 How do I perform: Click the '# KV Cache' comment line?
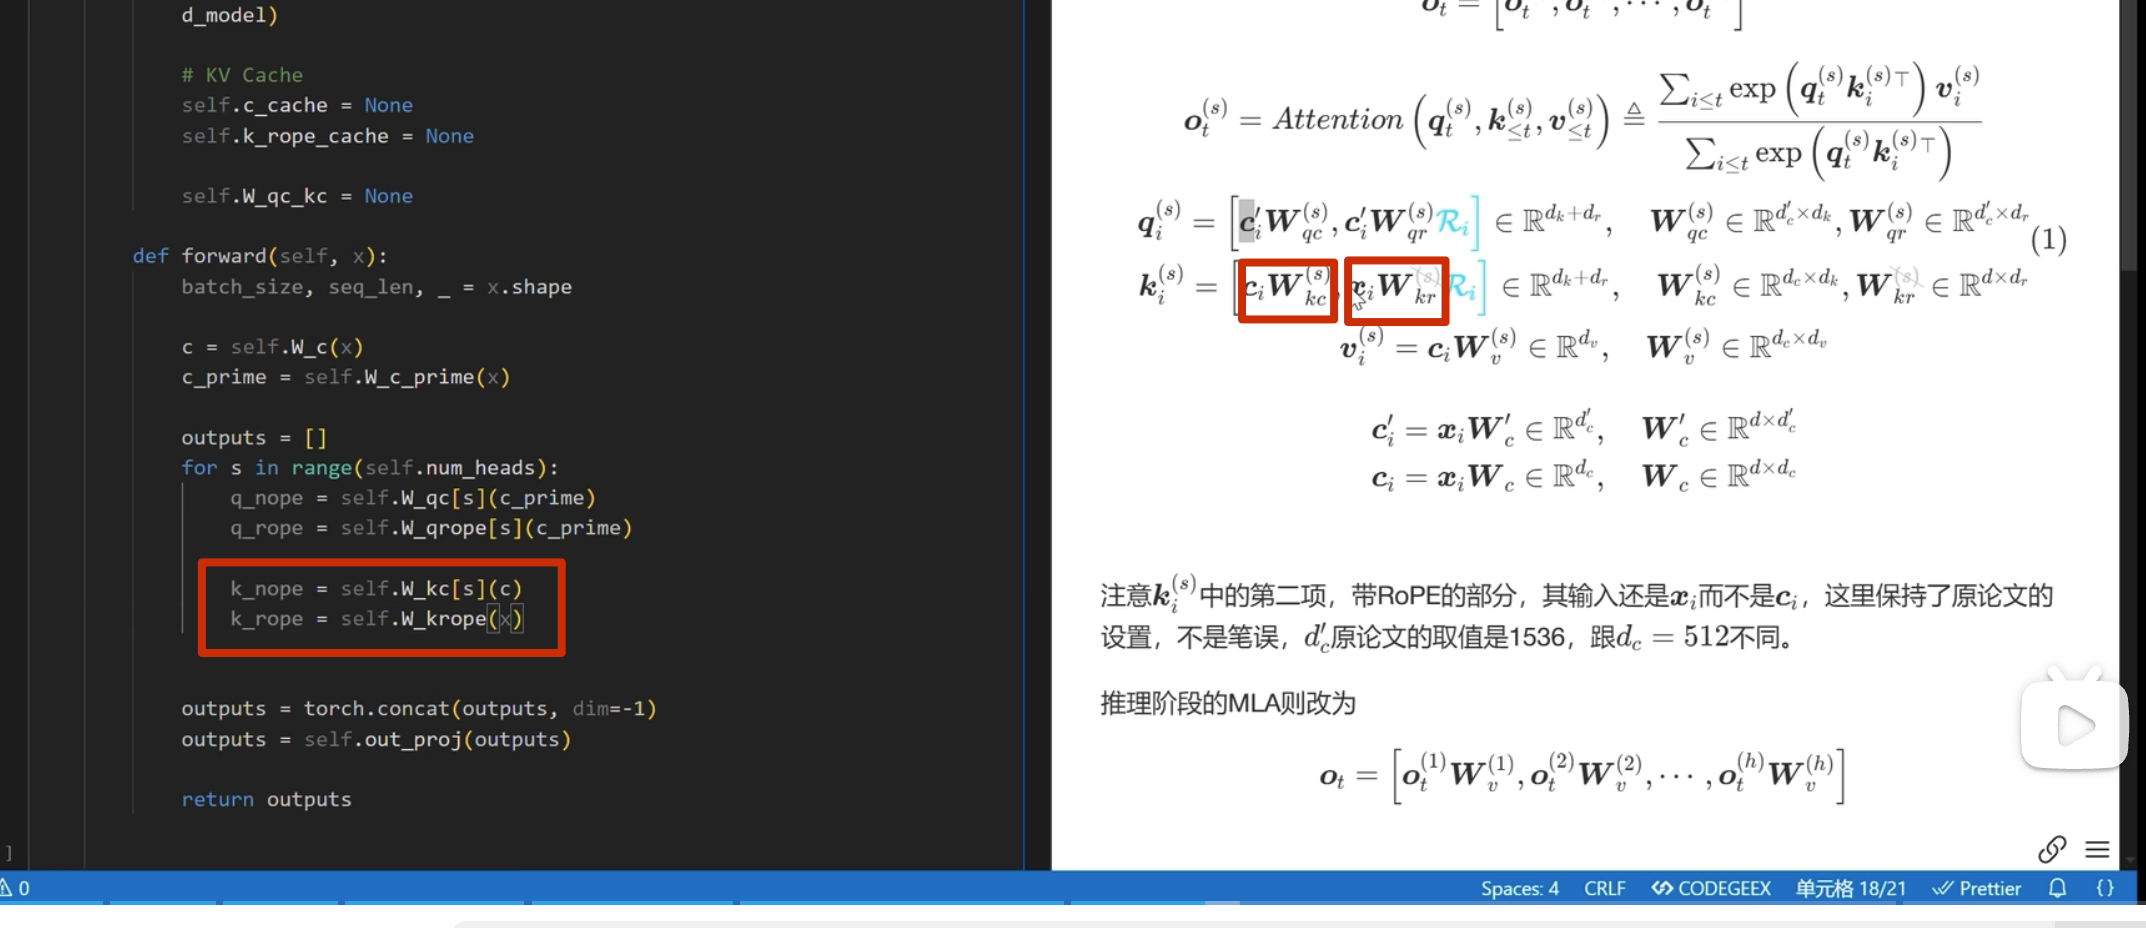coord(242,75)
